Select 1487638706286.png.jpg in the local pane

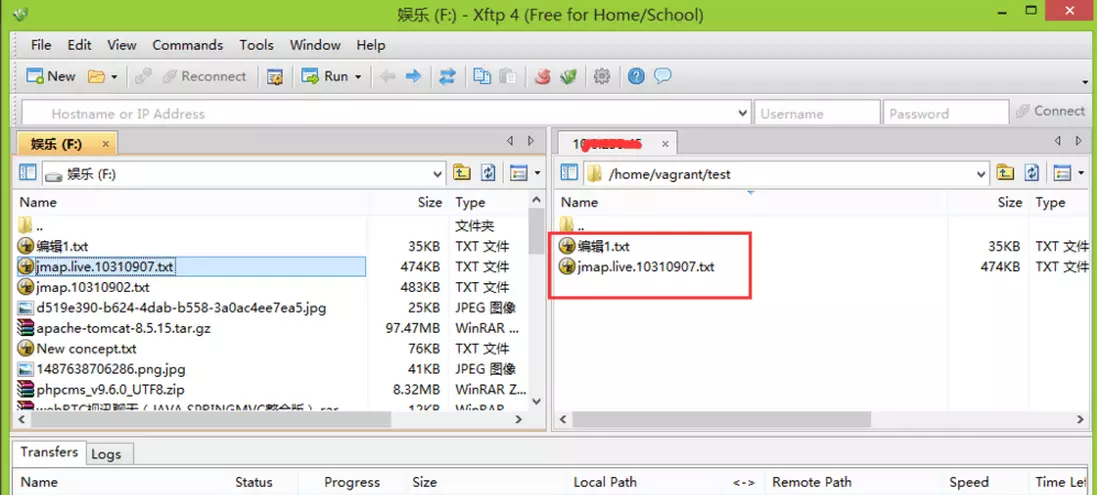[x=111, y=369]
